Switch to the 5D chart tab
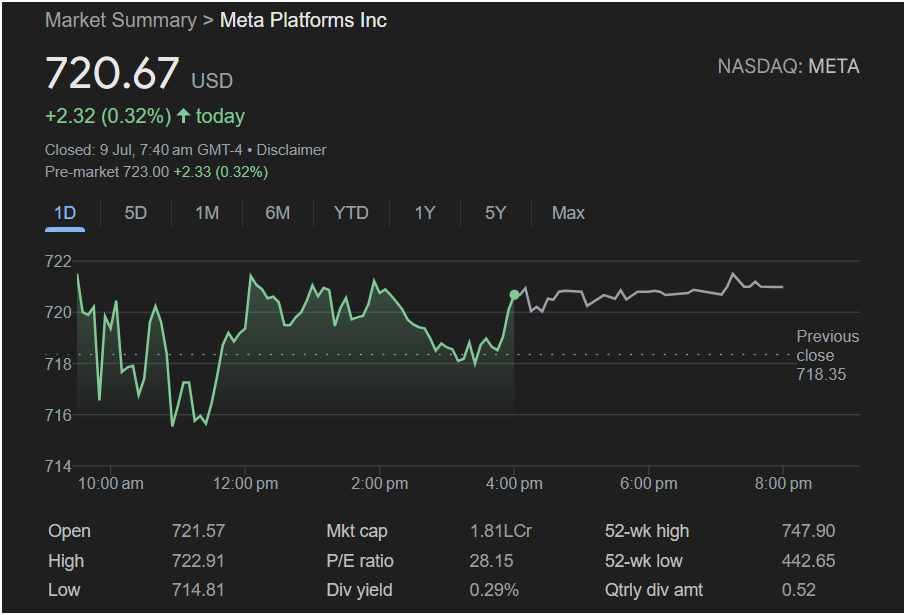Image resolution: width=906 pixels, height=615 pixels. click(x=136, y=213)
